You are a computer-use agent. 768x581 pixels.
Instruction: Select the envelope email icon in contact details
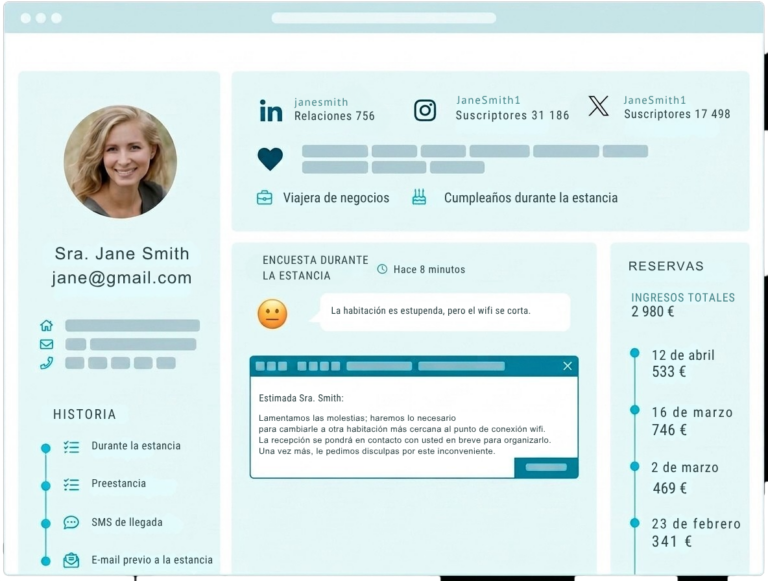[47, 344]
